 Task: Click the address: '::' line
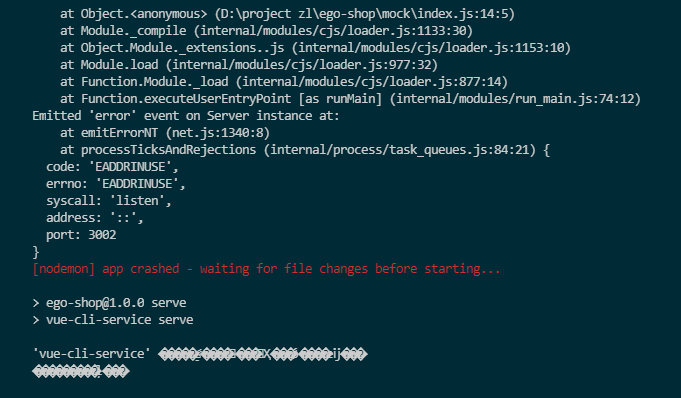95,218
